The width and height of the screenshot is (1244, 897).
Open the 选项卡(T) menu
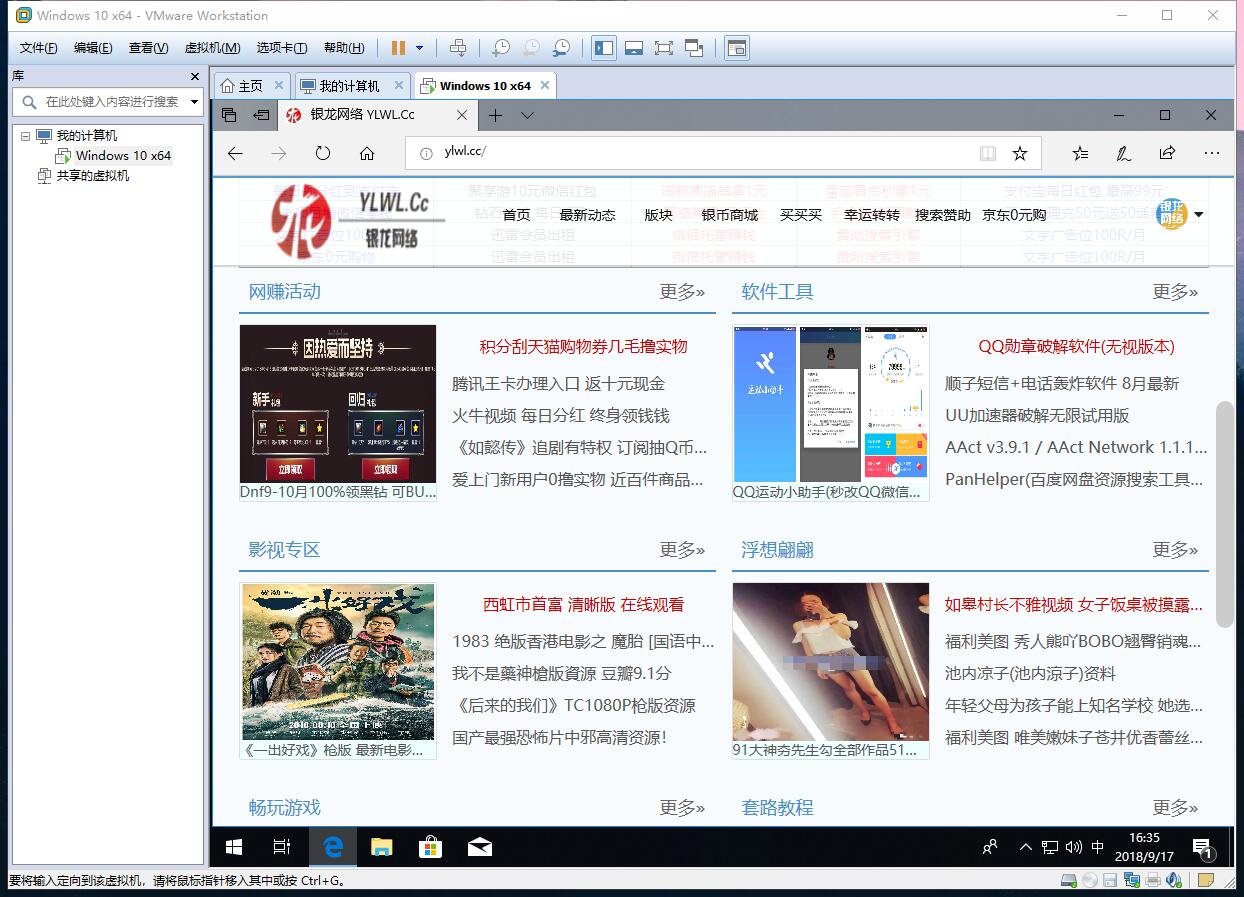pos(282,48)
